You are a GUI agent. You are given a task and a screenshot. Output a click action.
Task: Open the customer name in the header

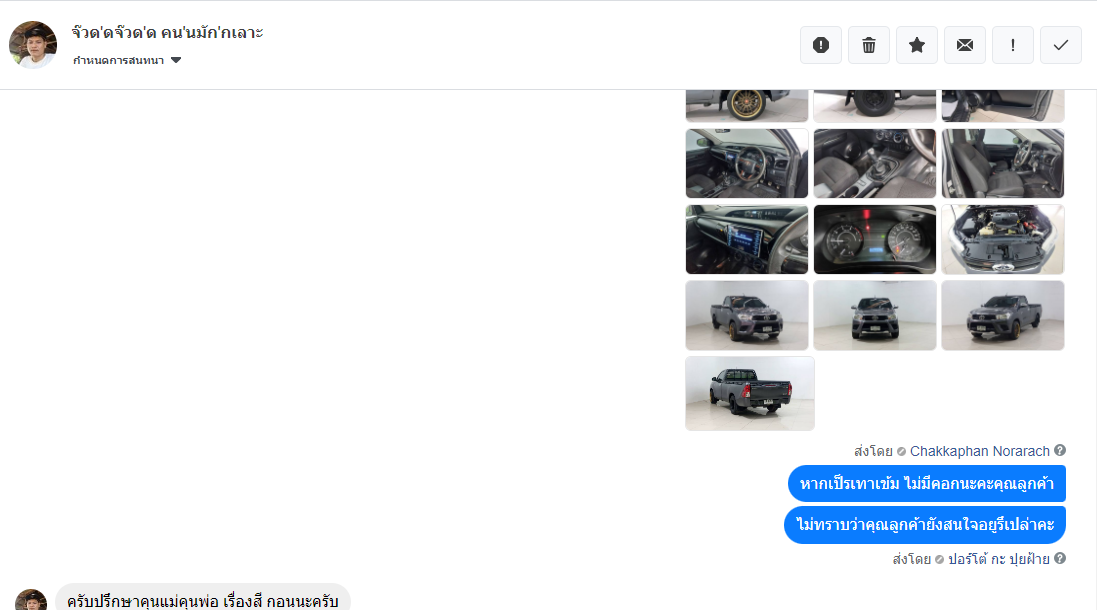167,32
